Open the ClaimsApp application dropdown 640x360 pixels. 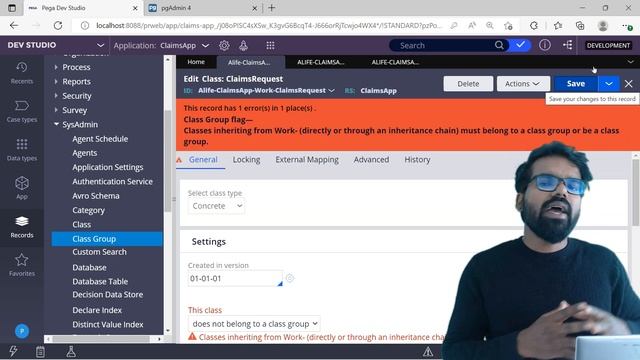tap(205, 45)
